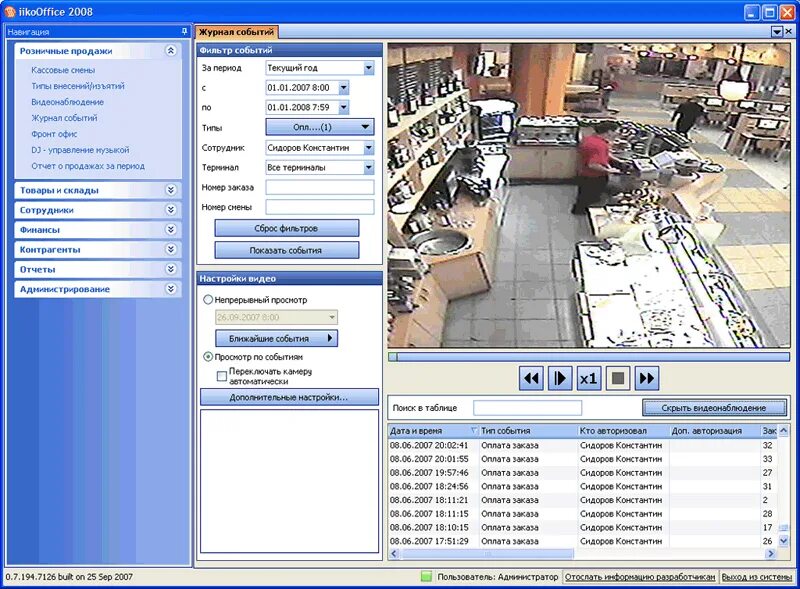Click the video progress slider bar

tap(589, 357)
